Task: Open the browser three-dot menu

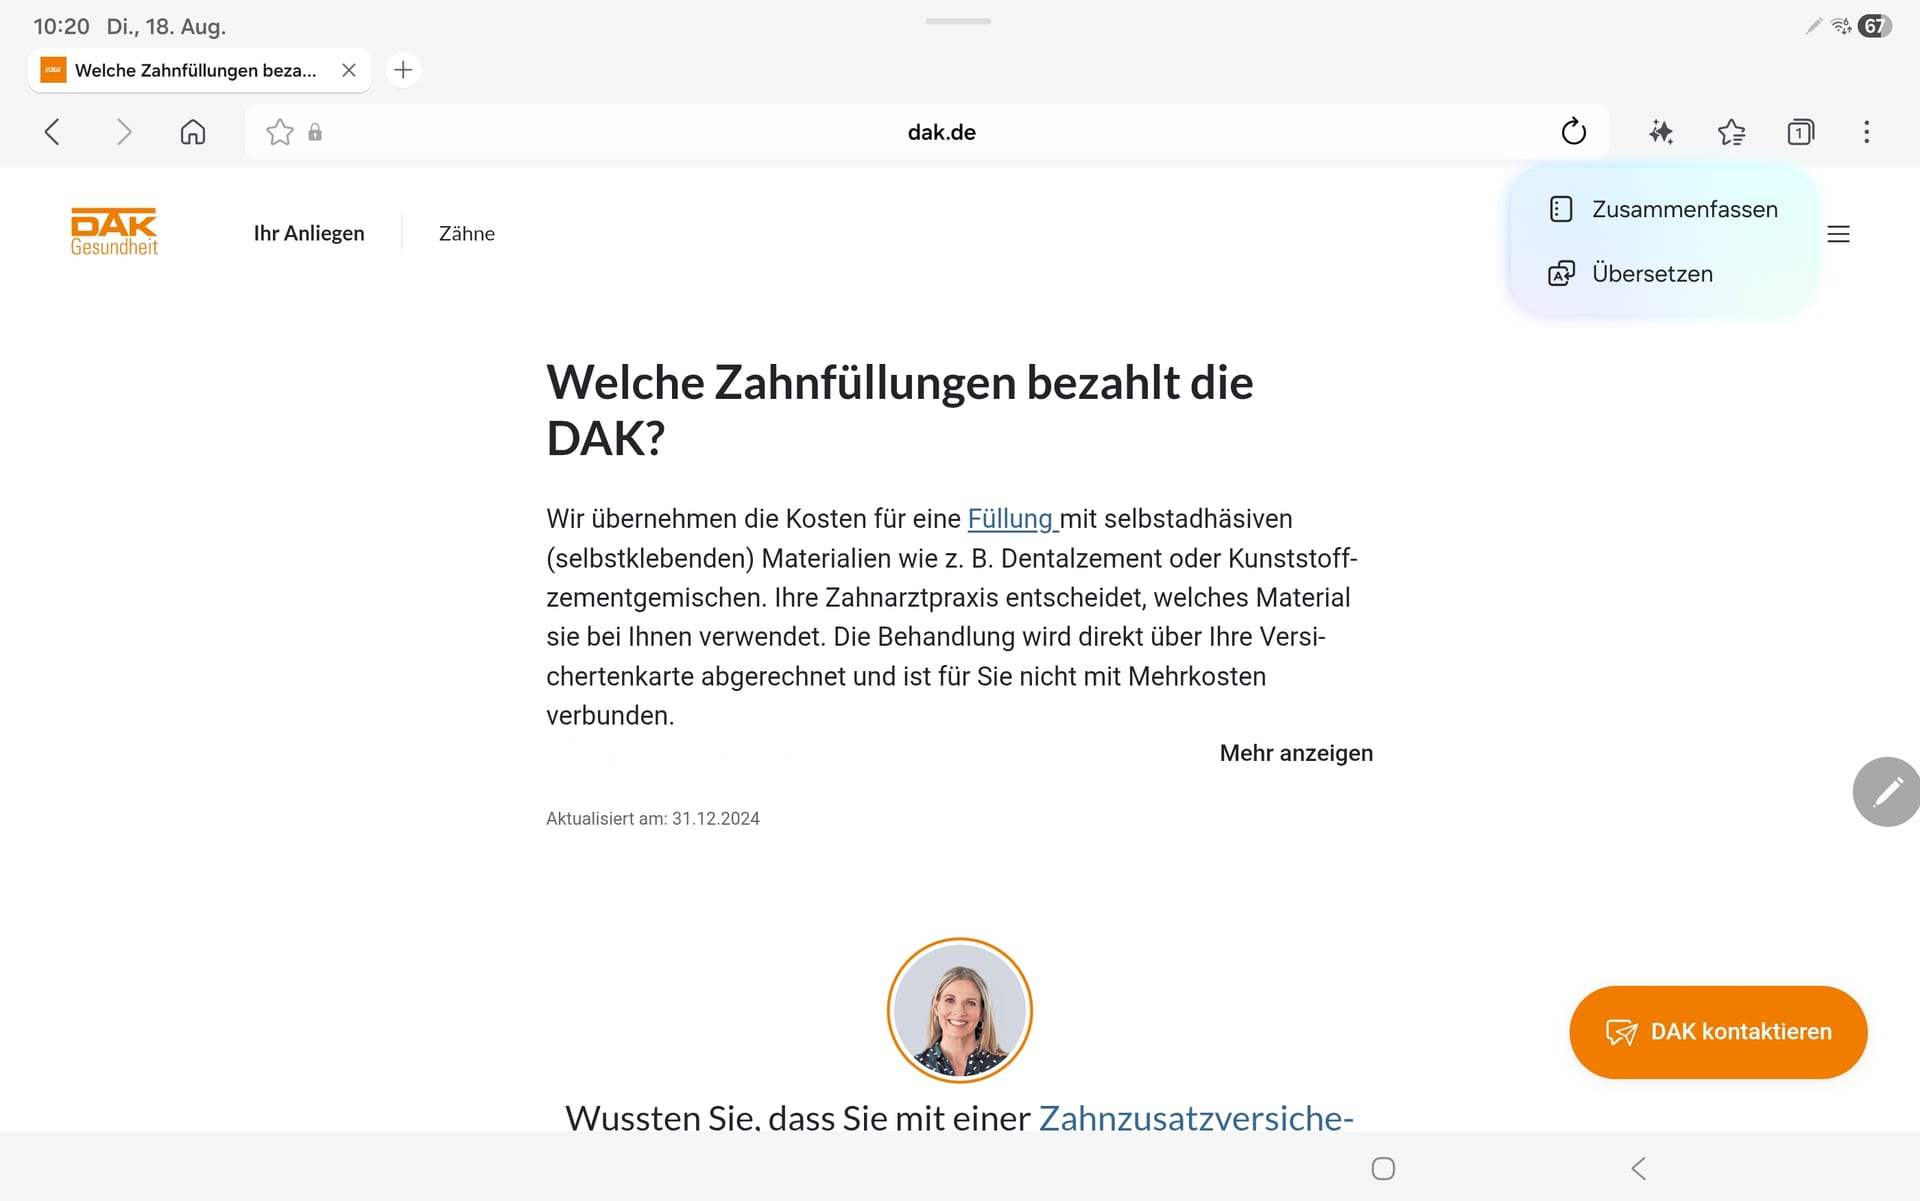Action: pyautogui.click(x=1866, y=132)
